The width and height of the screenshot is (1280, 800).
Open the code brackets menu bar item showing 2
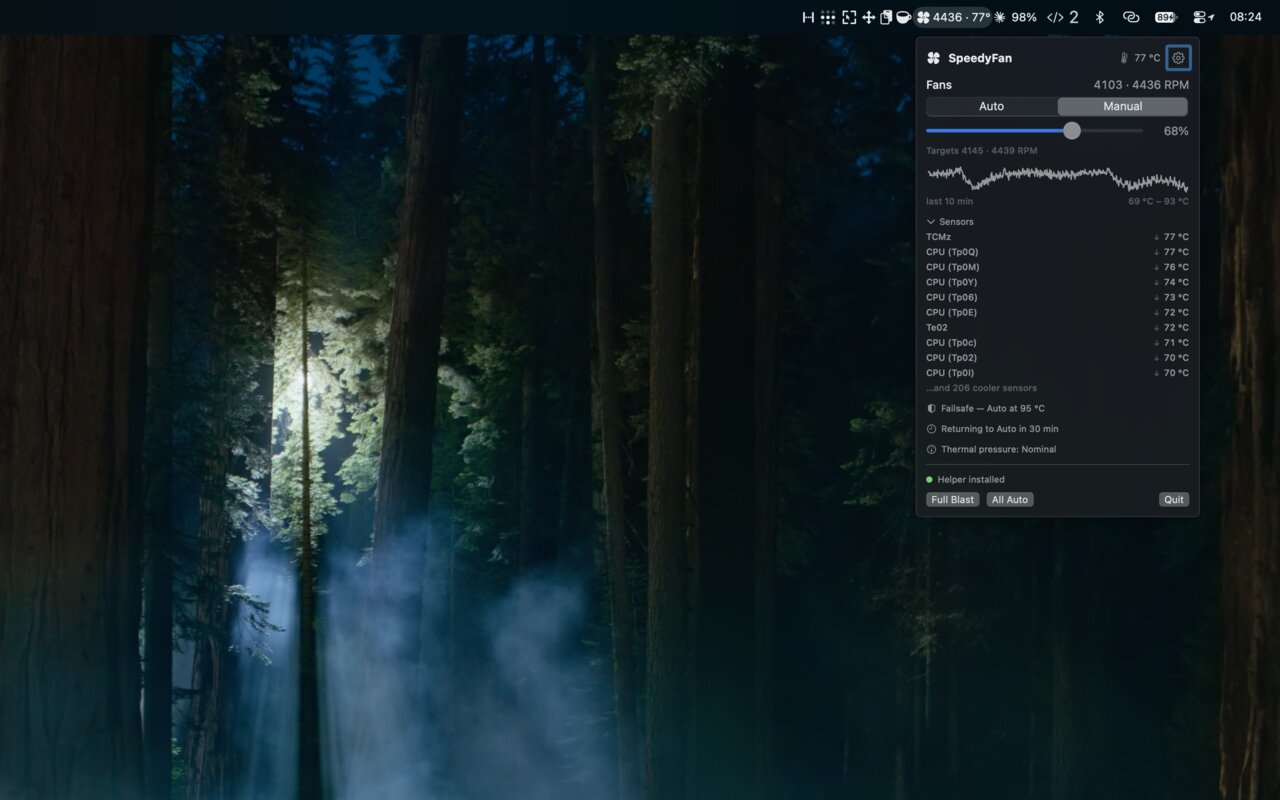1063,17
